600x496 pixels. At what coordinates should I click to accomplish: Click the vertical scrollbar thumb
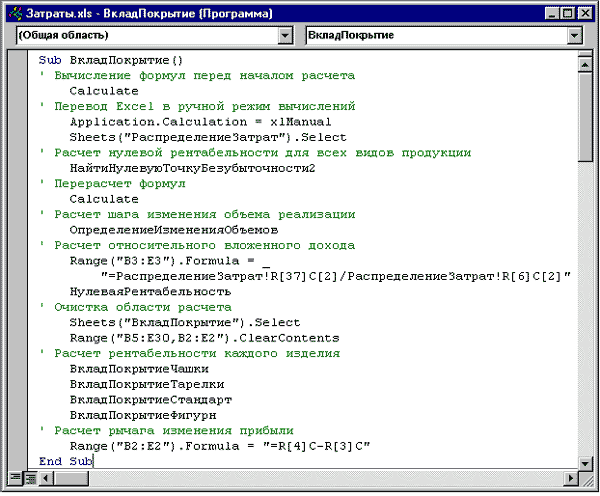pyautogui.click(x=585, y=117)
